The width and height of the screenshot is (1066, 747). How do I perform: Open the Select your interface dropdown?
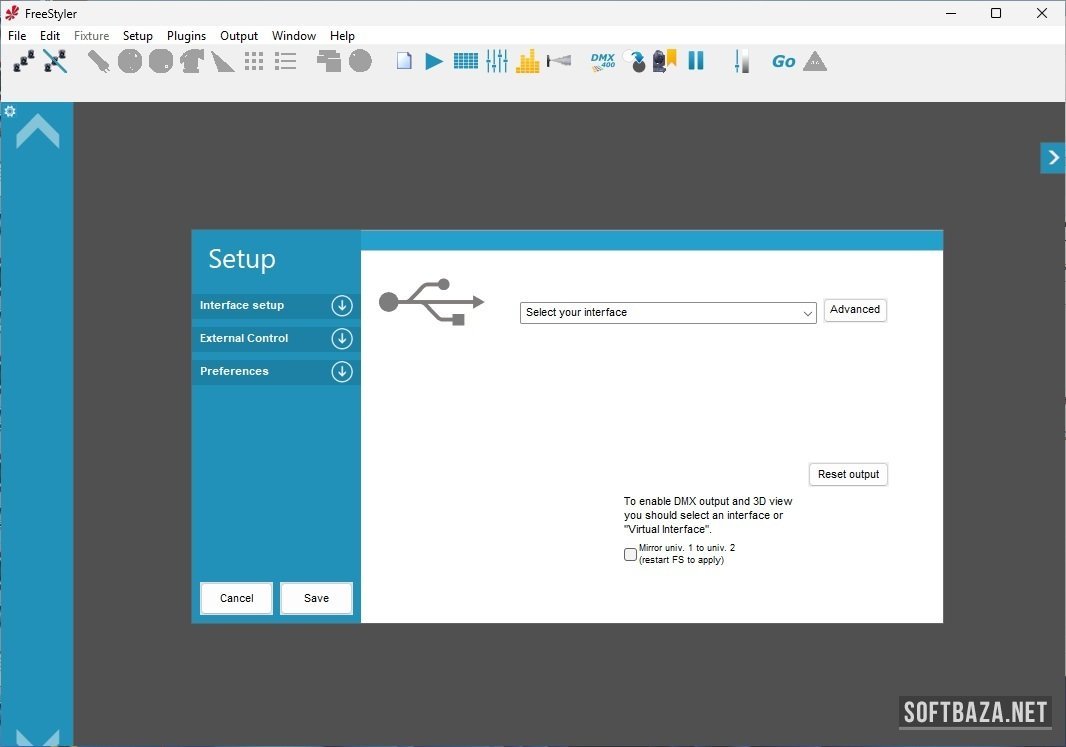click(668, 313)
